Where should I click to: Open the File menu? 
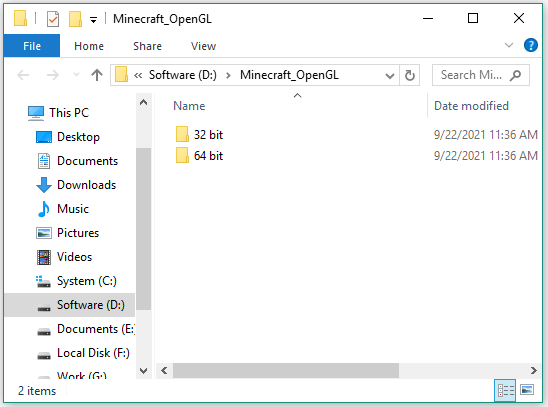pos(32,46)
